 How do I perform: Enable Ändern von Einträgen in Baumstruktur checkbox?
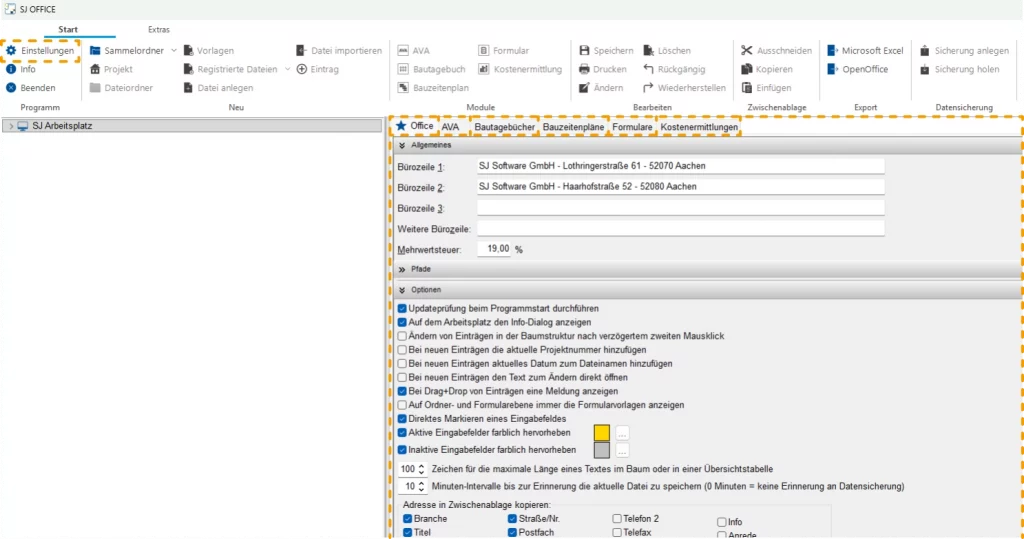tap(402, 337)
